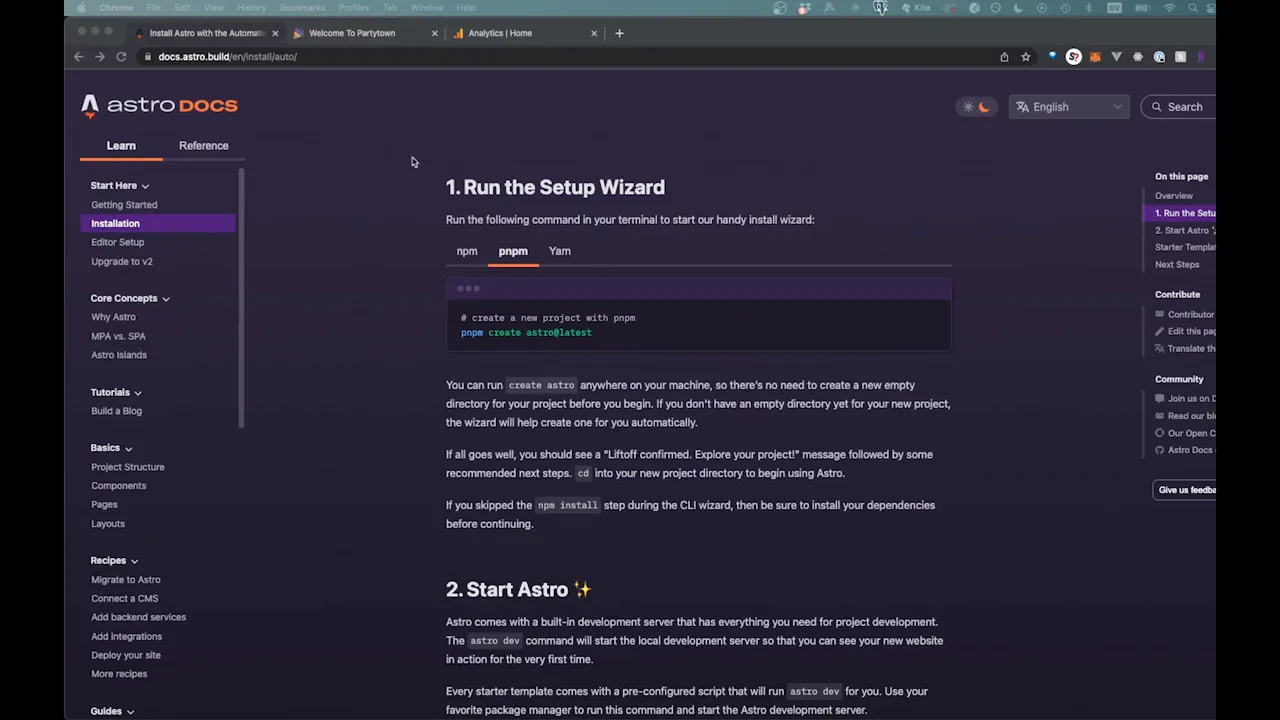
Task: Click the pnpm create astro@latest command
Action: click(526, 333)
